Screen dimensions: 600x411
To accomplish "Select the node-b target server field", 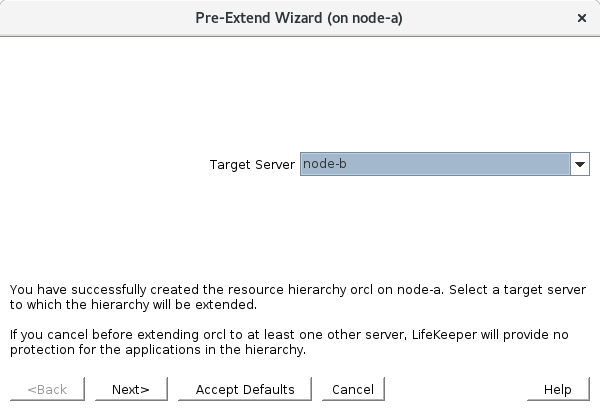I will pos(435,165).
